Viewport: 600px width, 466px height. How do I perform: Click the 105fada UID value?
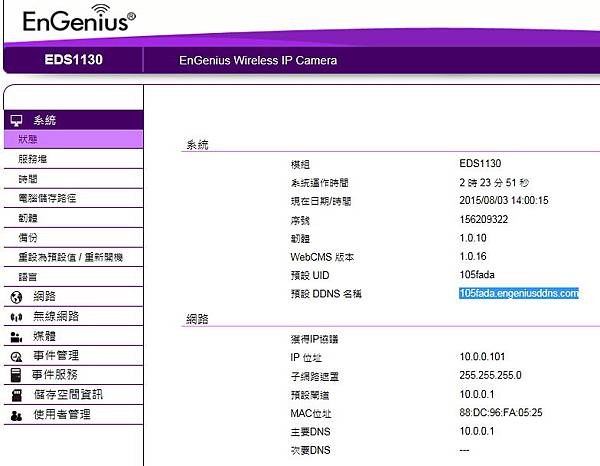(x=477, y=275)
